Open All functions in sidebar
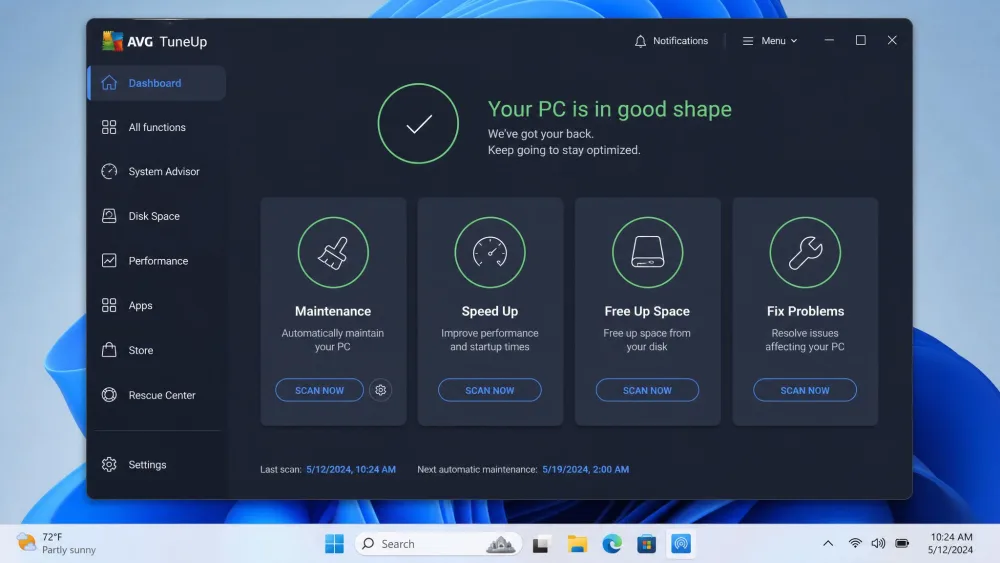 pos(157,127)
